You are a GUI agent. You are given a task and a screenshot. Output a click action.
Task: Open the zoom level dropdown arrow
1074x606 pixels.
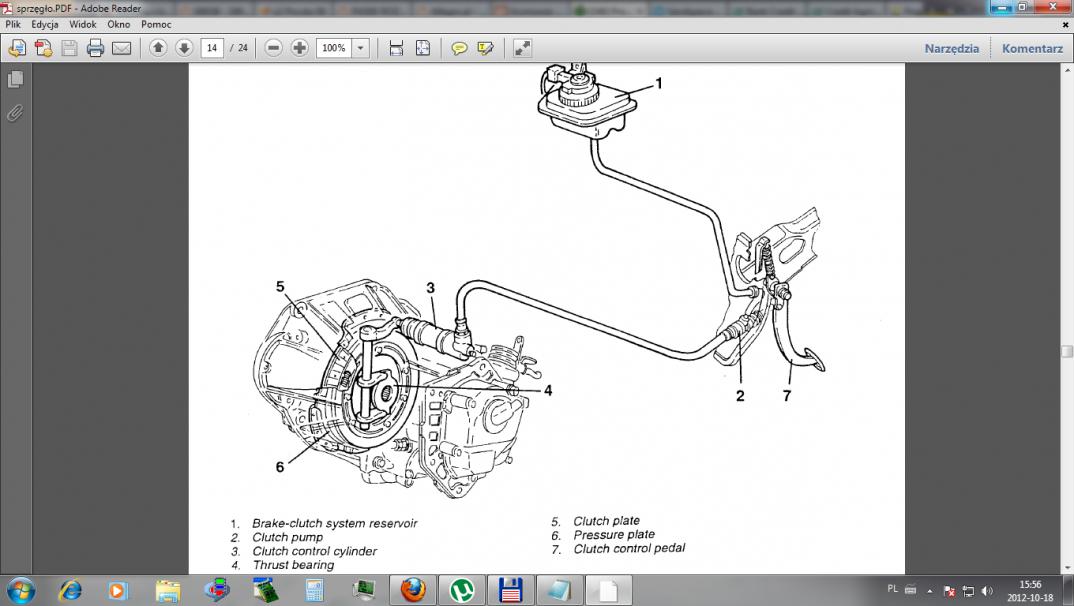[x=360, y=48]
